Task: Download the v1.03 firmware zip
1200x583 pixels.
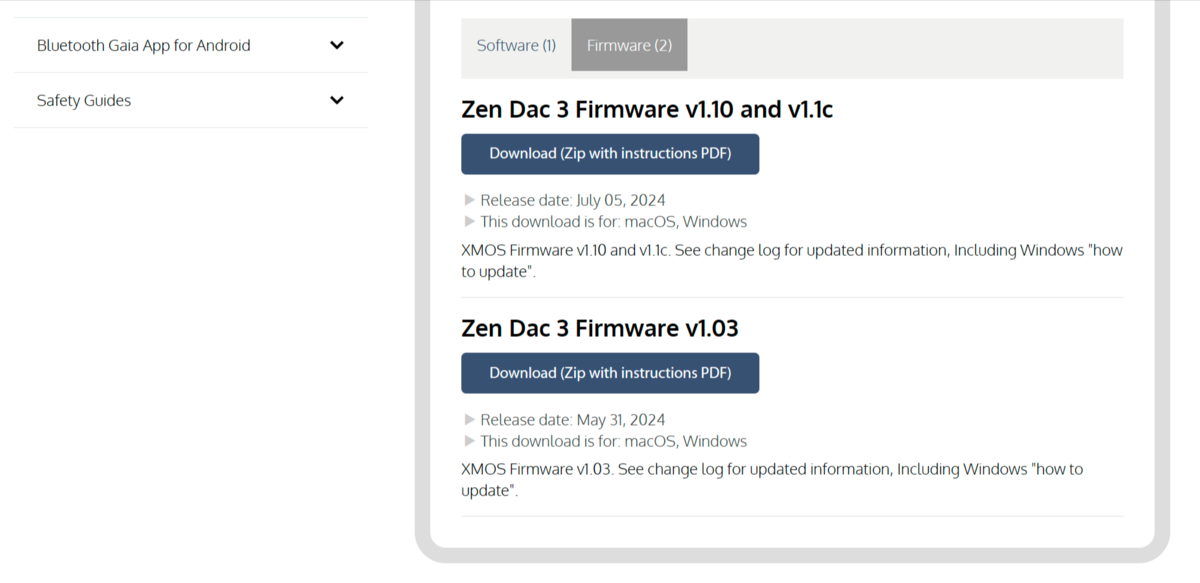Action: (610, 373)
